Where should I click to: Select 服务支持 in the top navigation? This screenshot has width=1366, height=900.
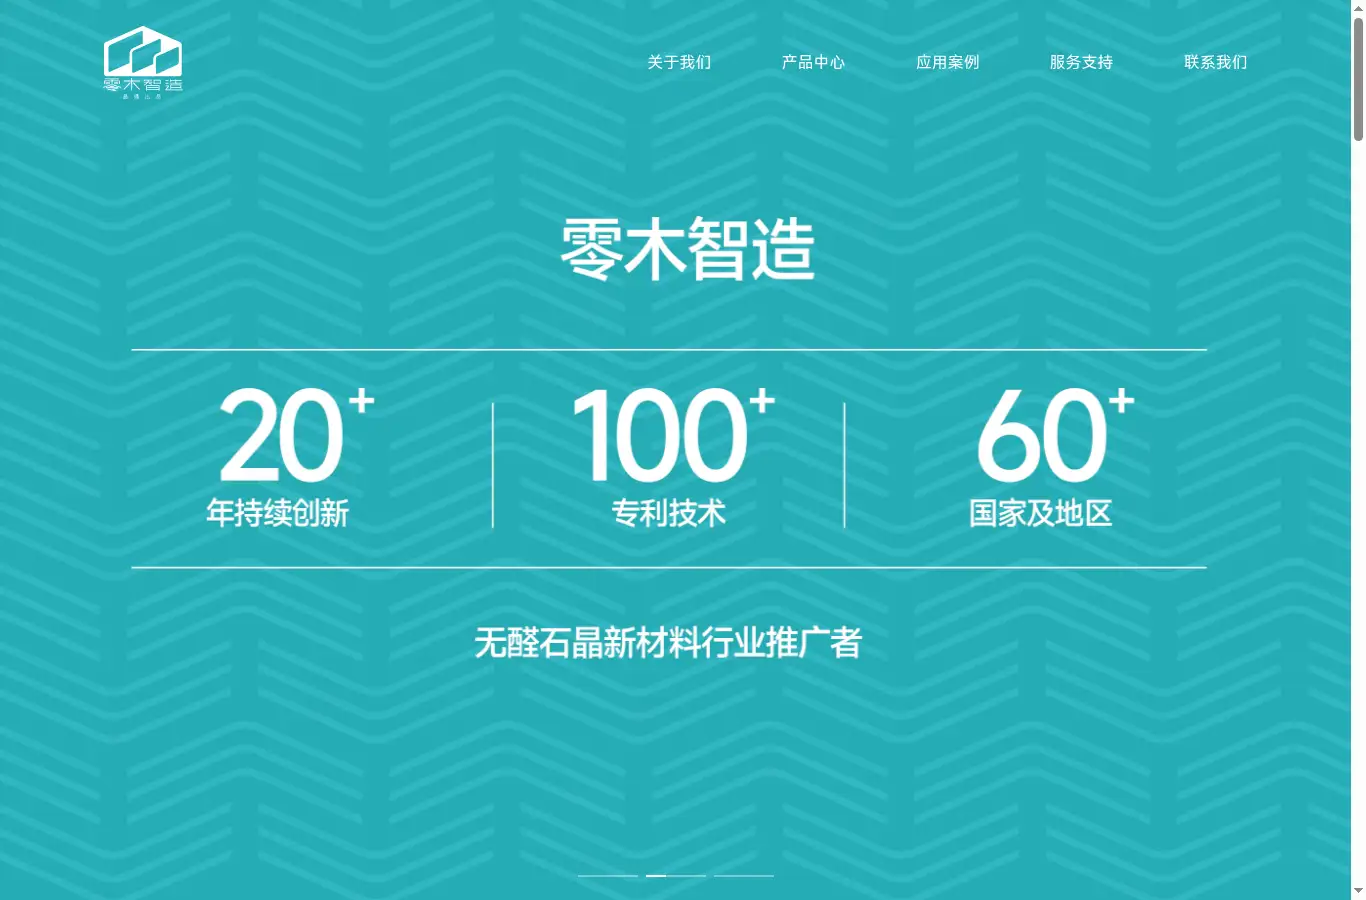point(1081,62)
